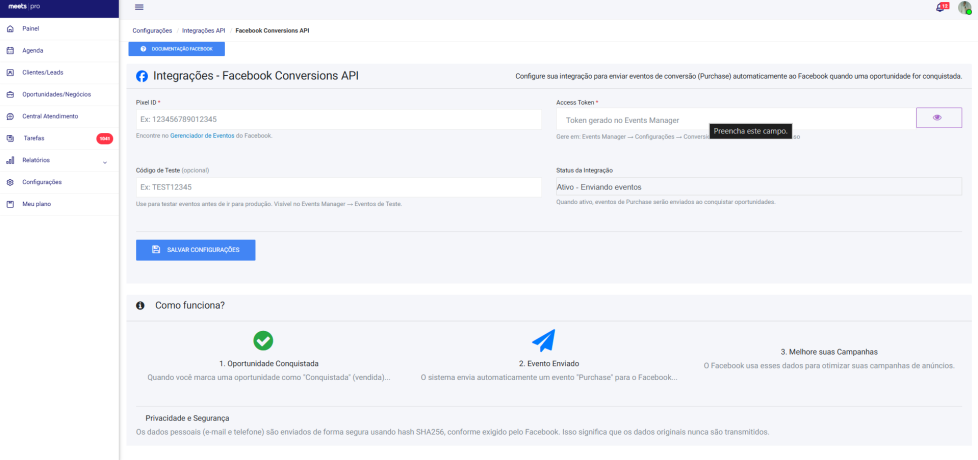Toggle Access Token visibility eye button
Viewport: 978px width, 460px height.
938,118
